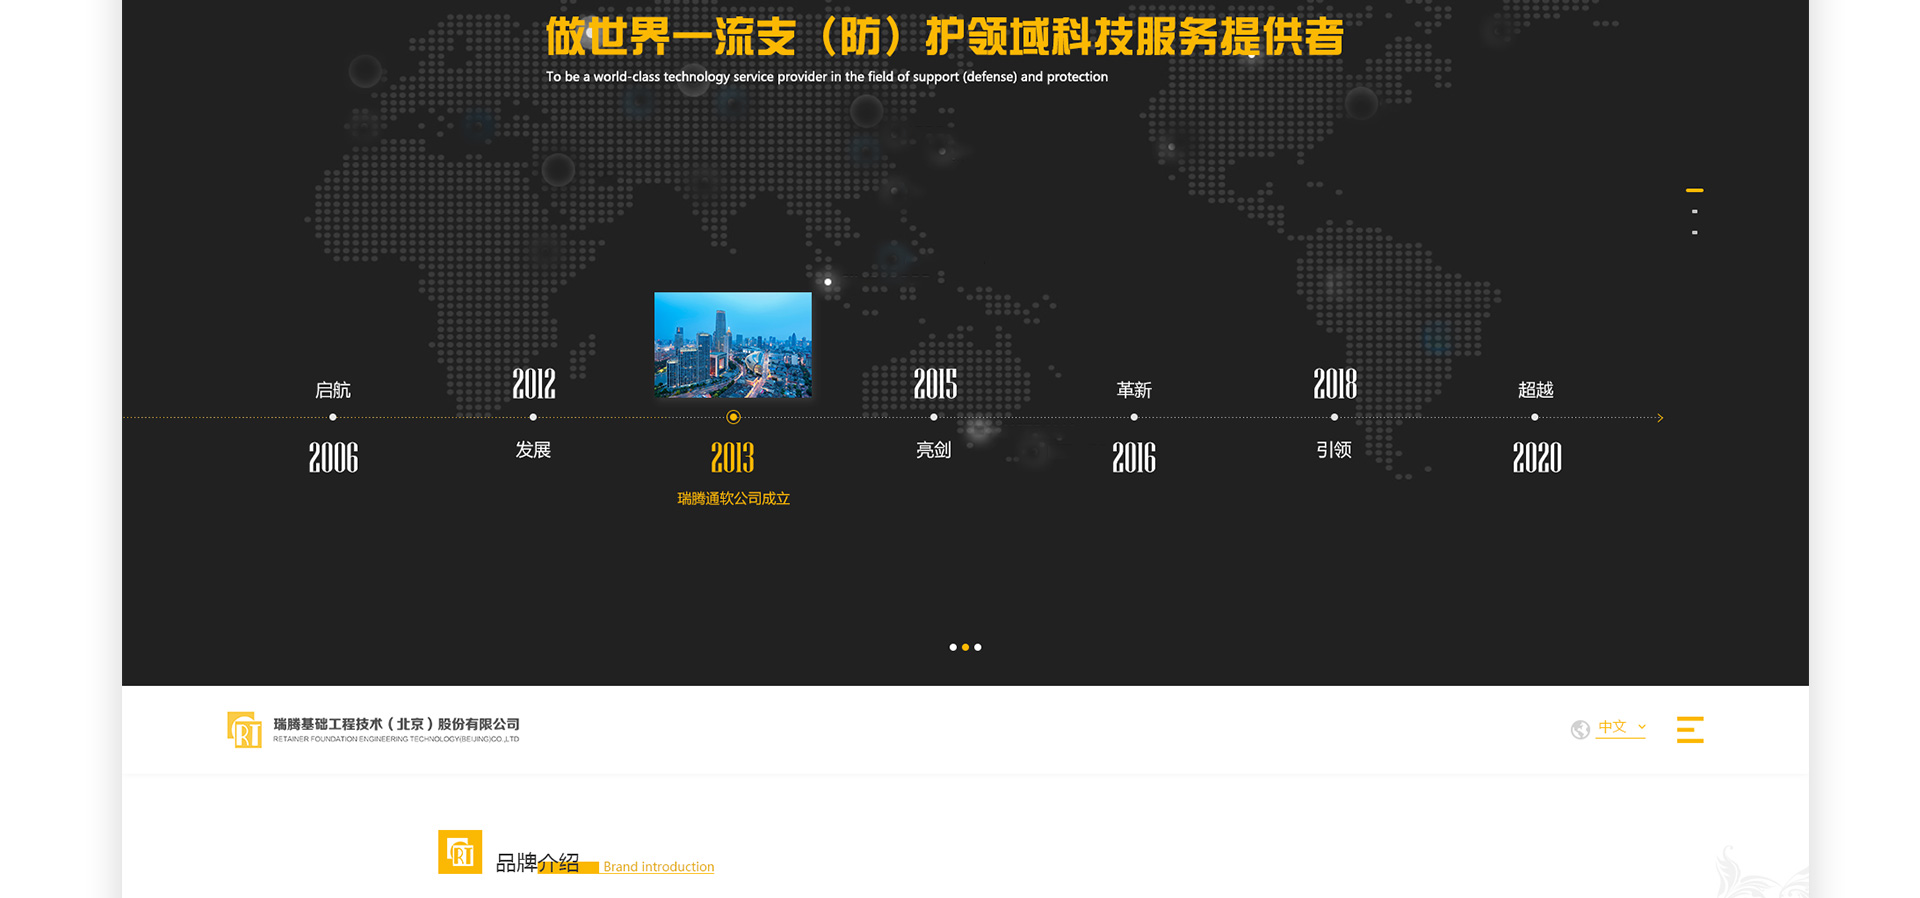1920x898 pixels.
Task: Jump to third section side indicator
Action: [x=1694, y=232]
